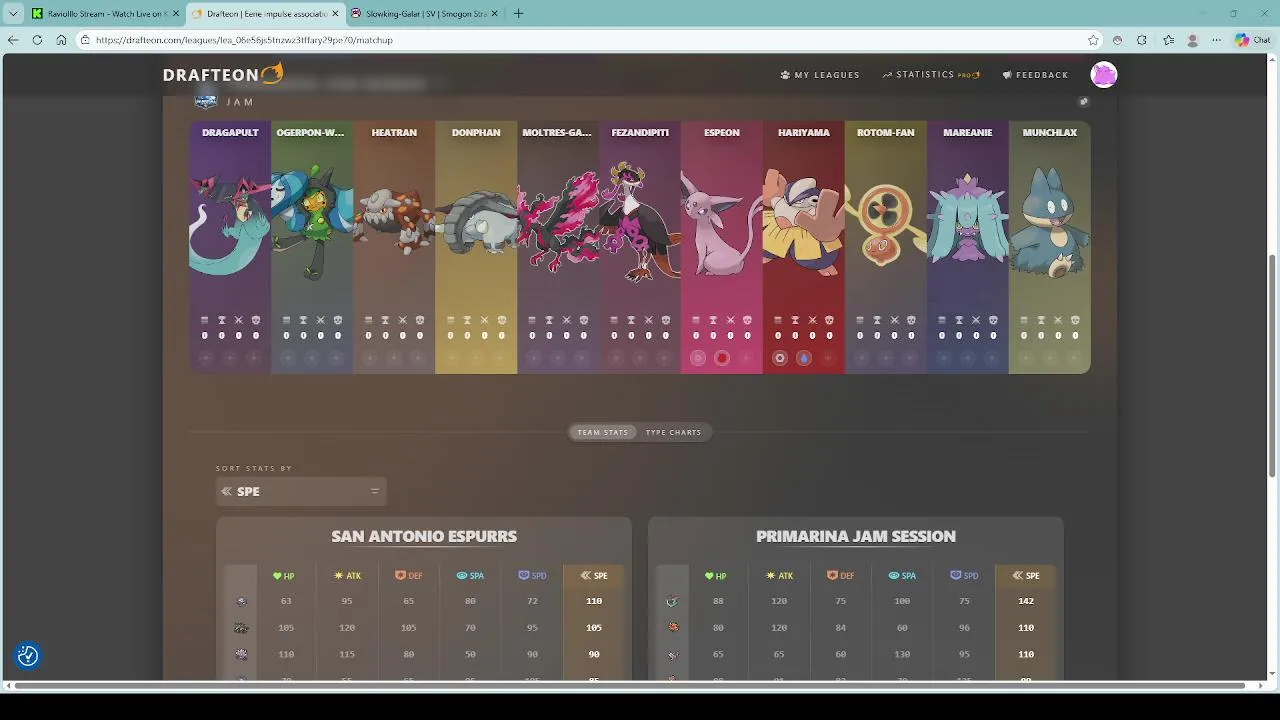Click the San Antonio Espurrs team title
Image resolution: width=1280 pixels, height=720 pixels.
[x=424, y=536]
